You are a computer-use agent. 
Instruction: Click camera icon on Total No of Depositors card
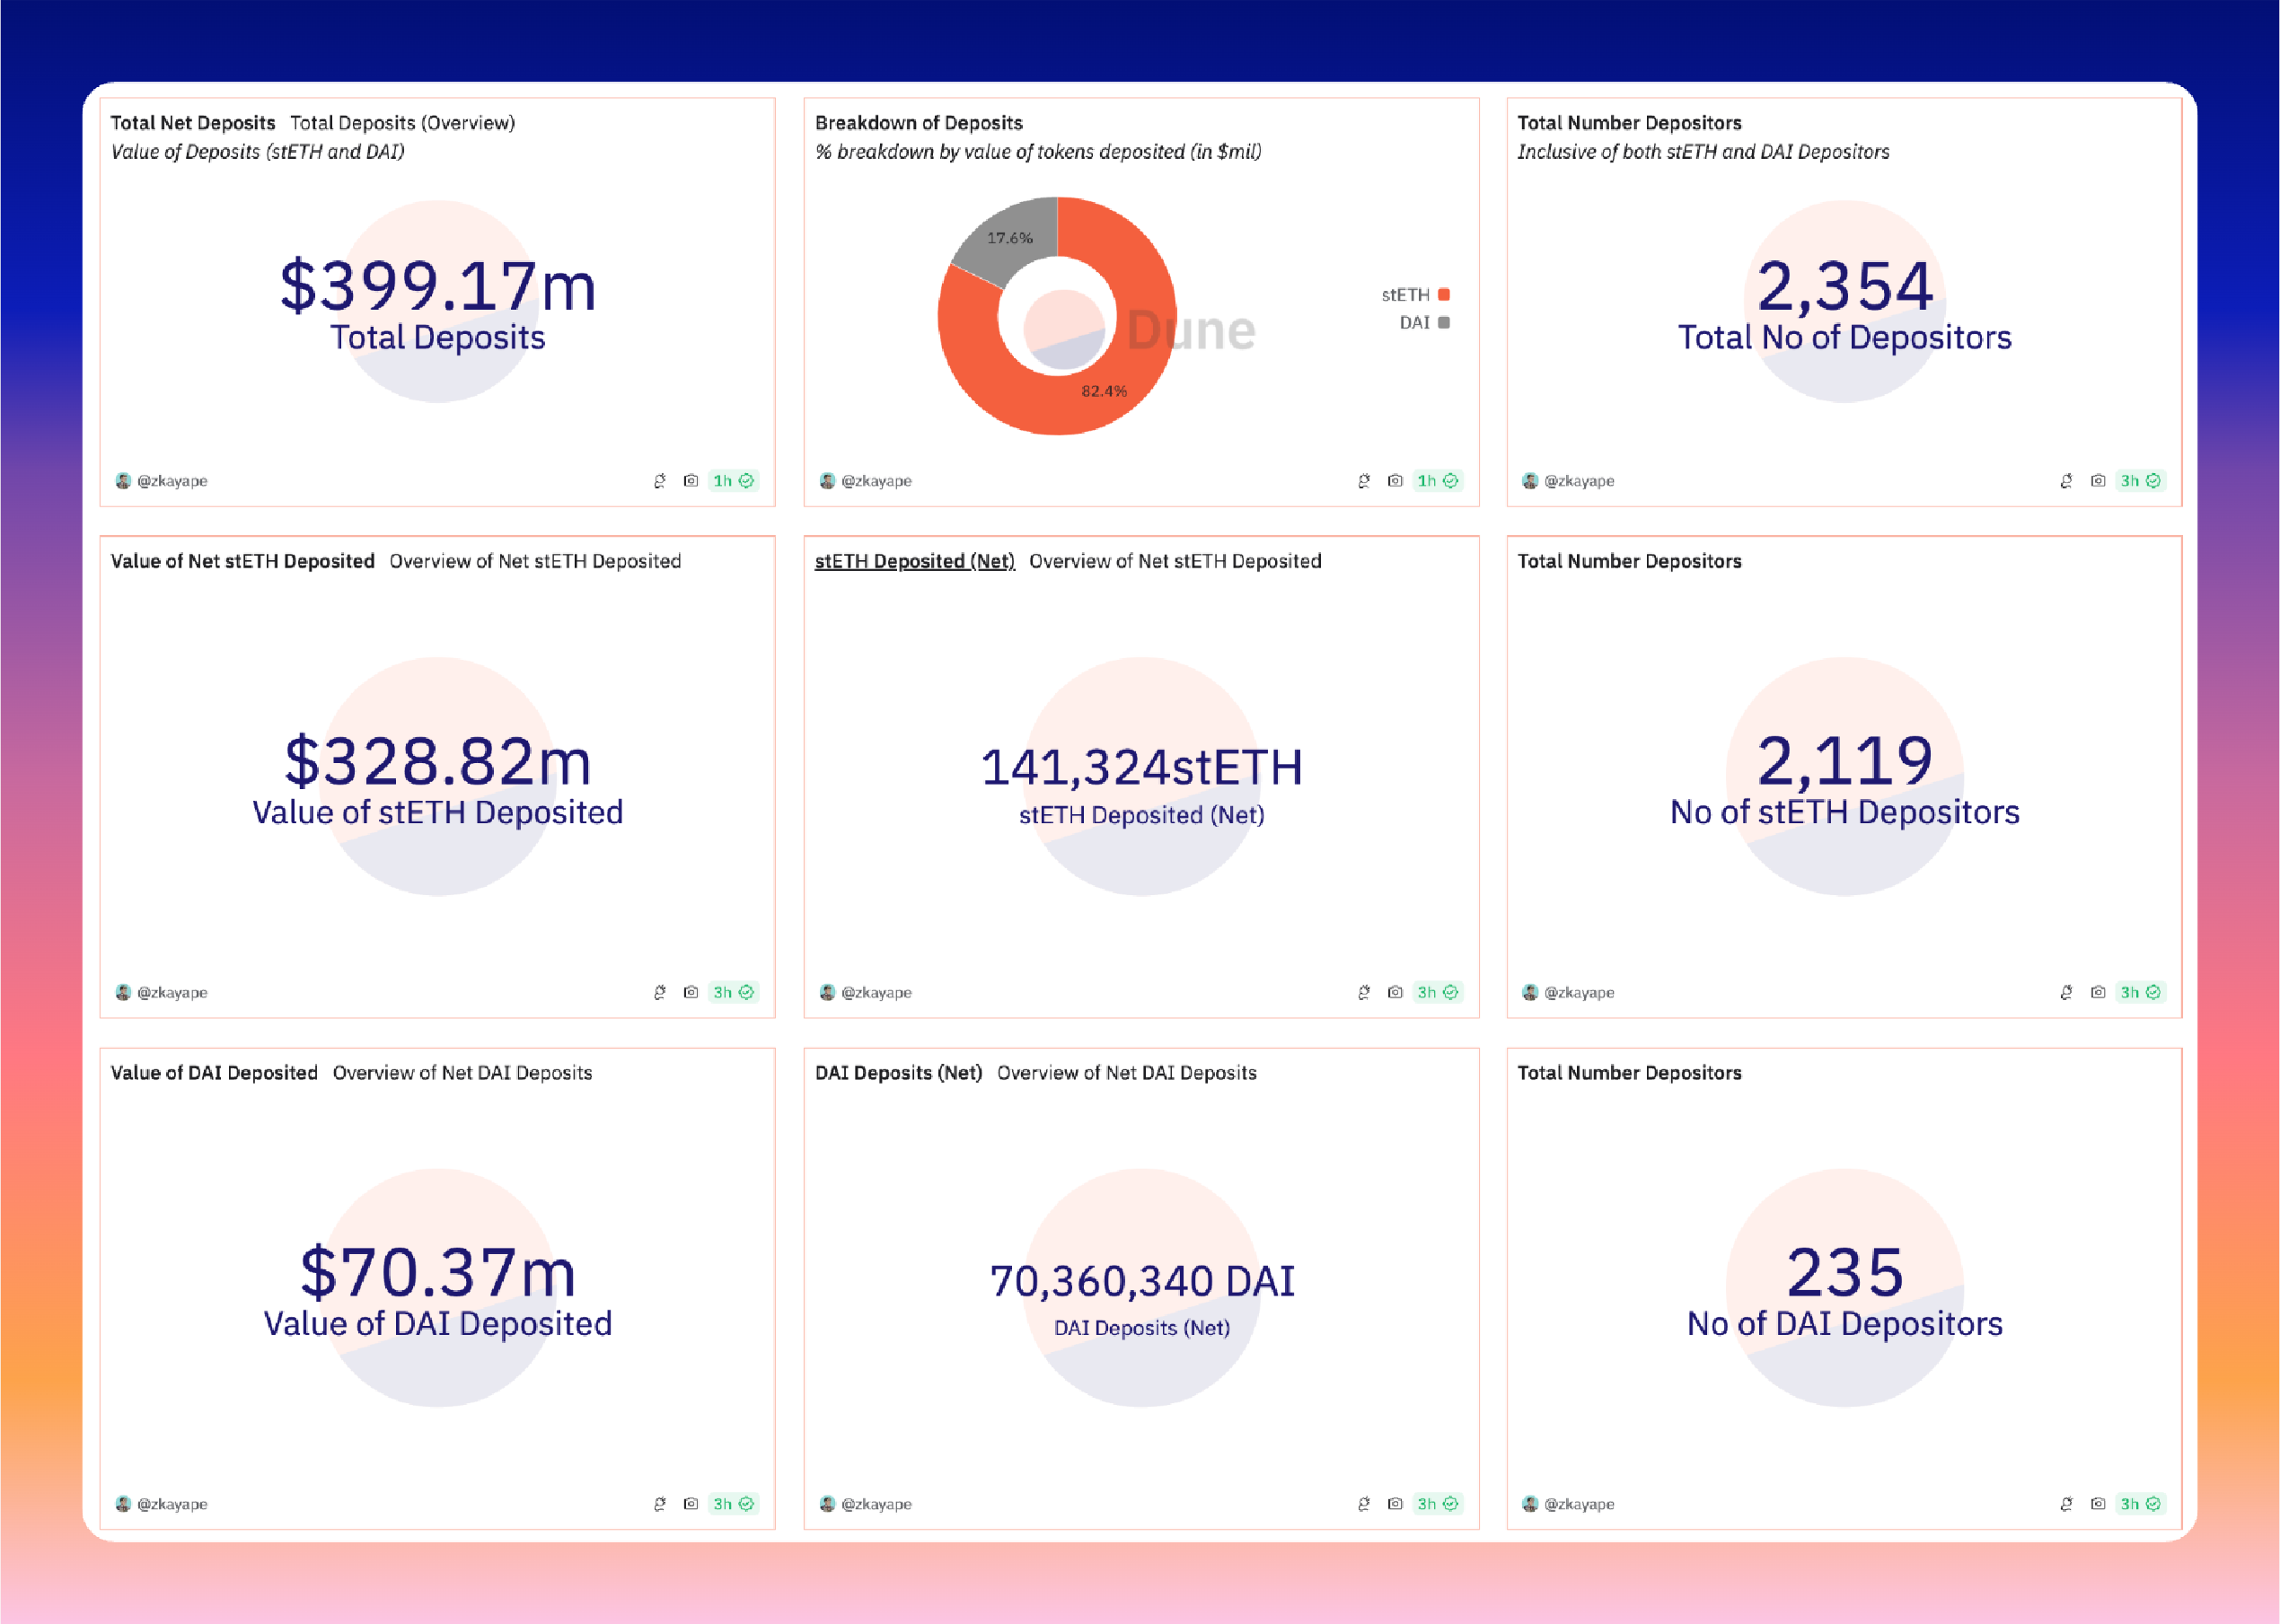coord(2098,481)
